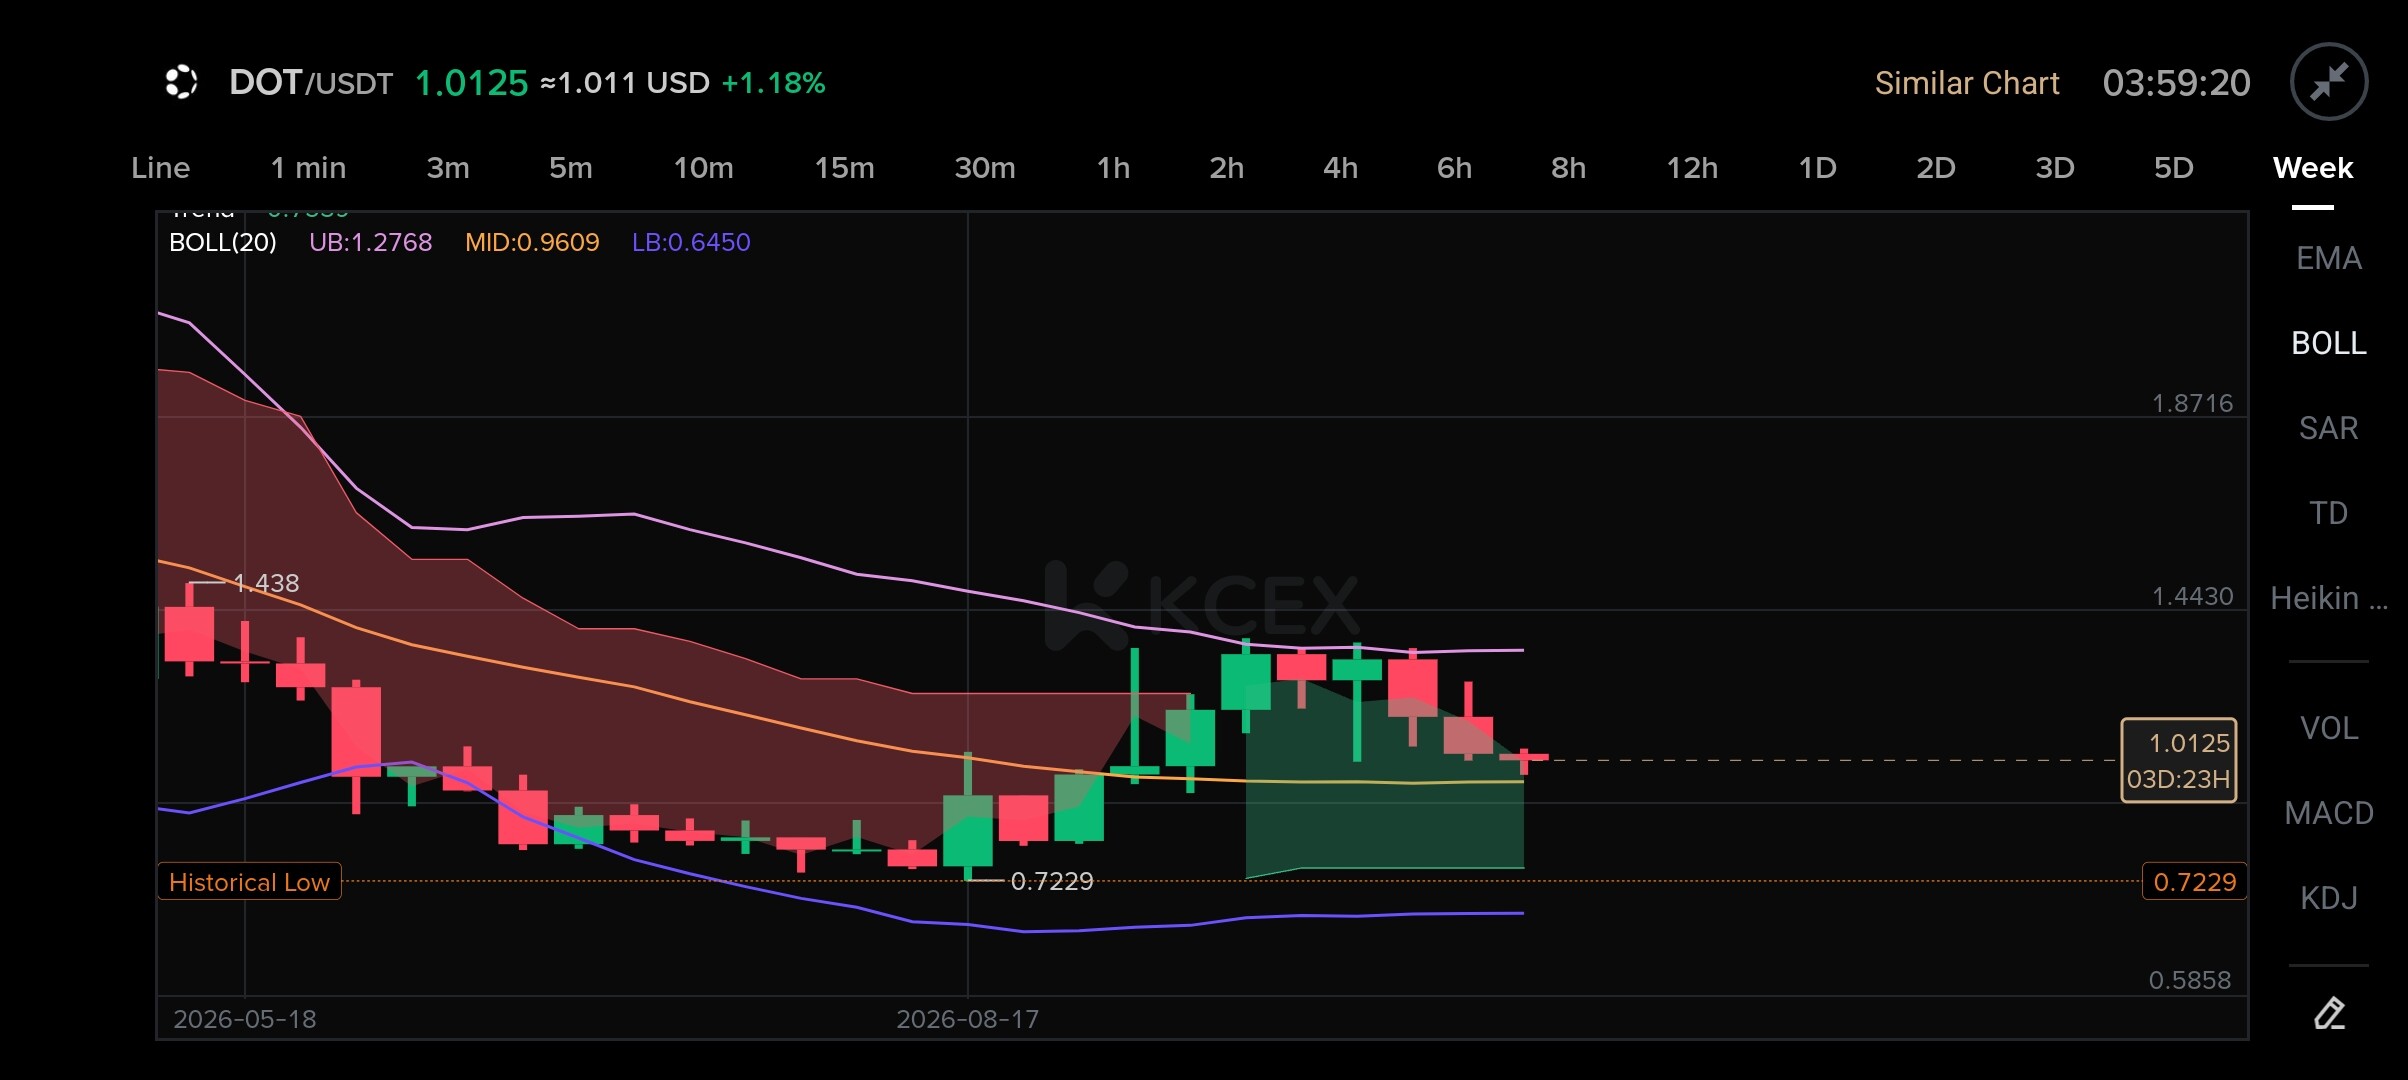This screenshot has height=1080, width=2408.
Task: Show the MACD sub-chart
Action: (2328, 813)
